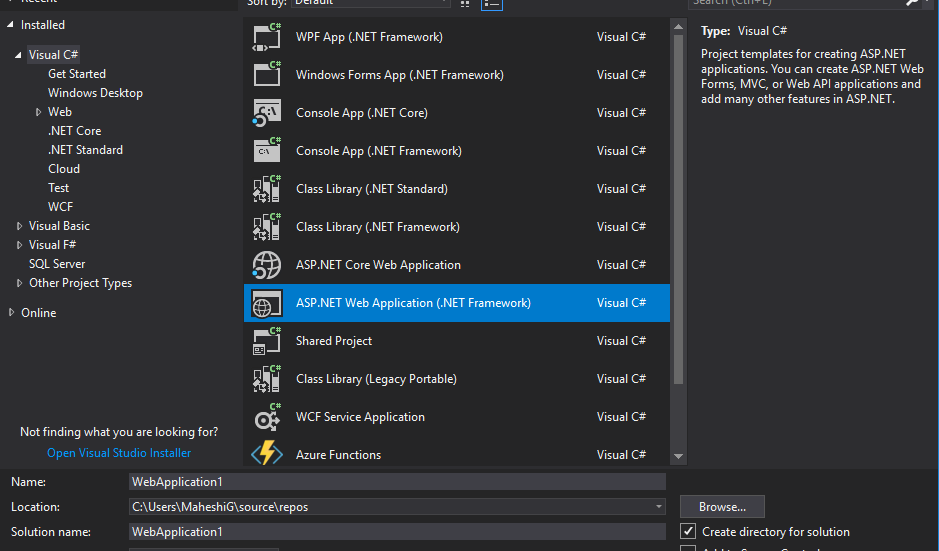Click the Browse... button
Image resolution: width=939 pixels, height=551 pixels.
[x=722, y=507]
